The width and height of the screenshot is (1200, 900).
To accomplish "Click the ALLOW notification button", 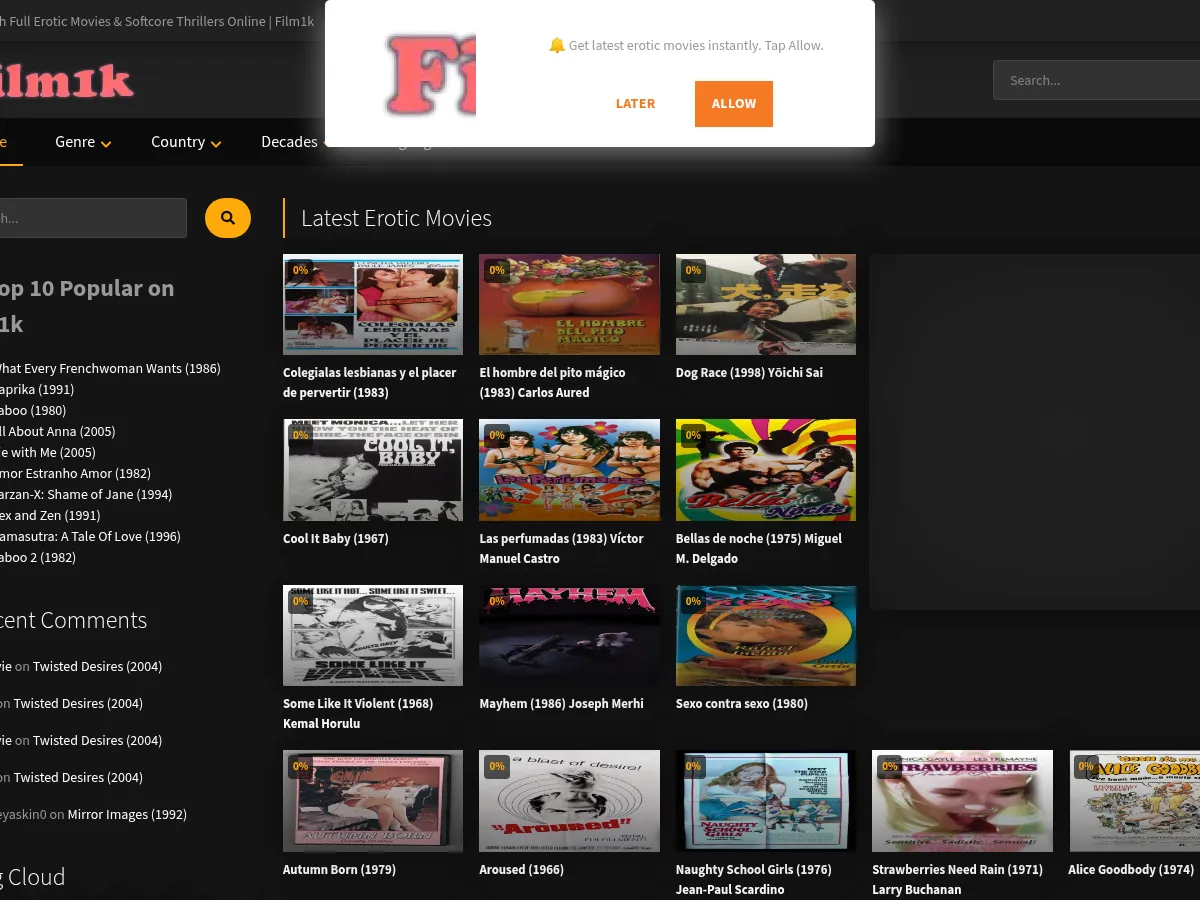I will point(733,104).
